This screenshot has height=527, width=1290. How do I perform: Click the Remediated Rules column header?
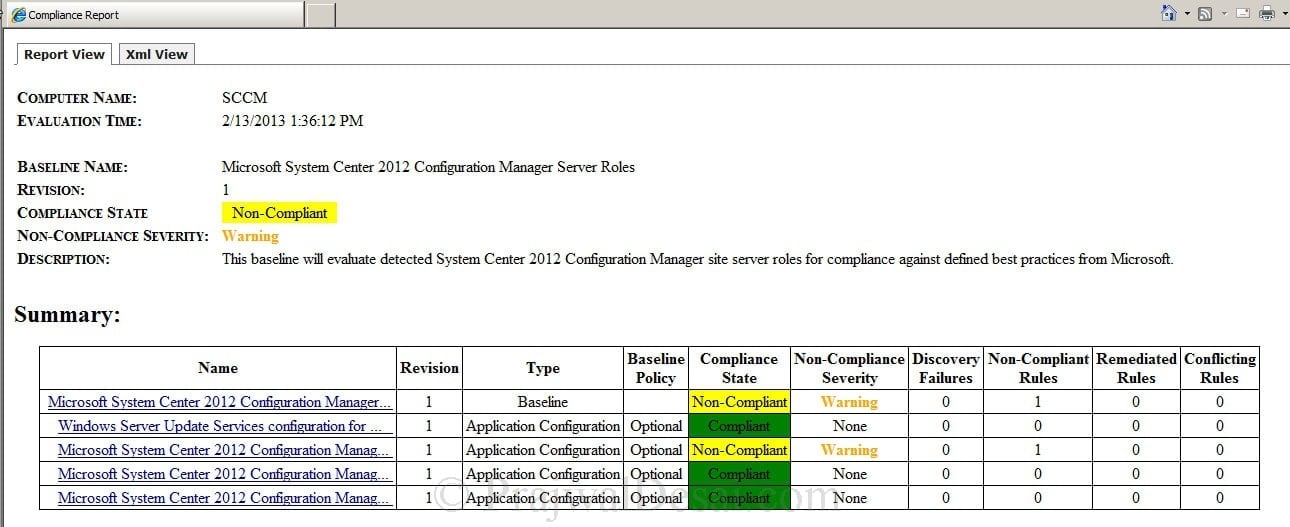coord(1136,368)
